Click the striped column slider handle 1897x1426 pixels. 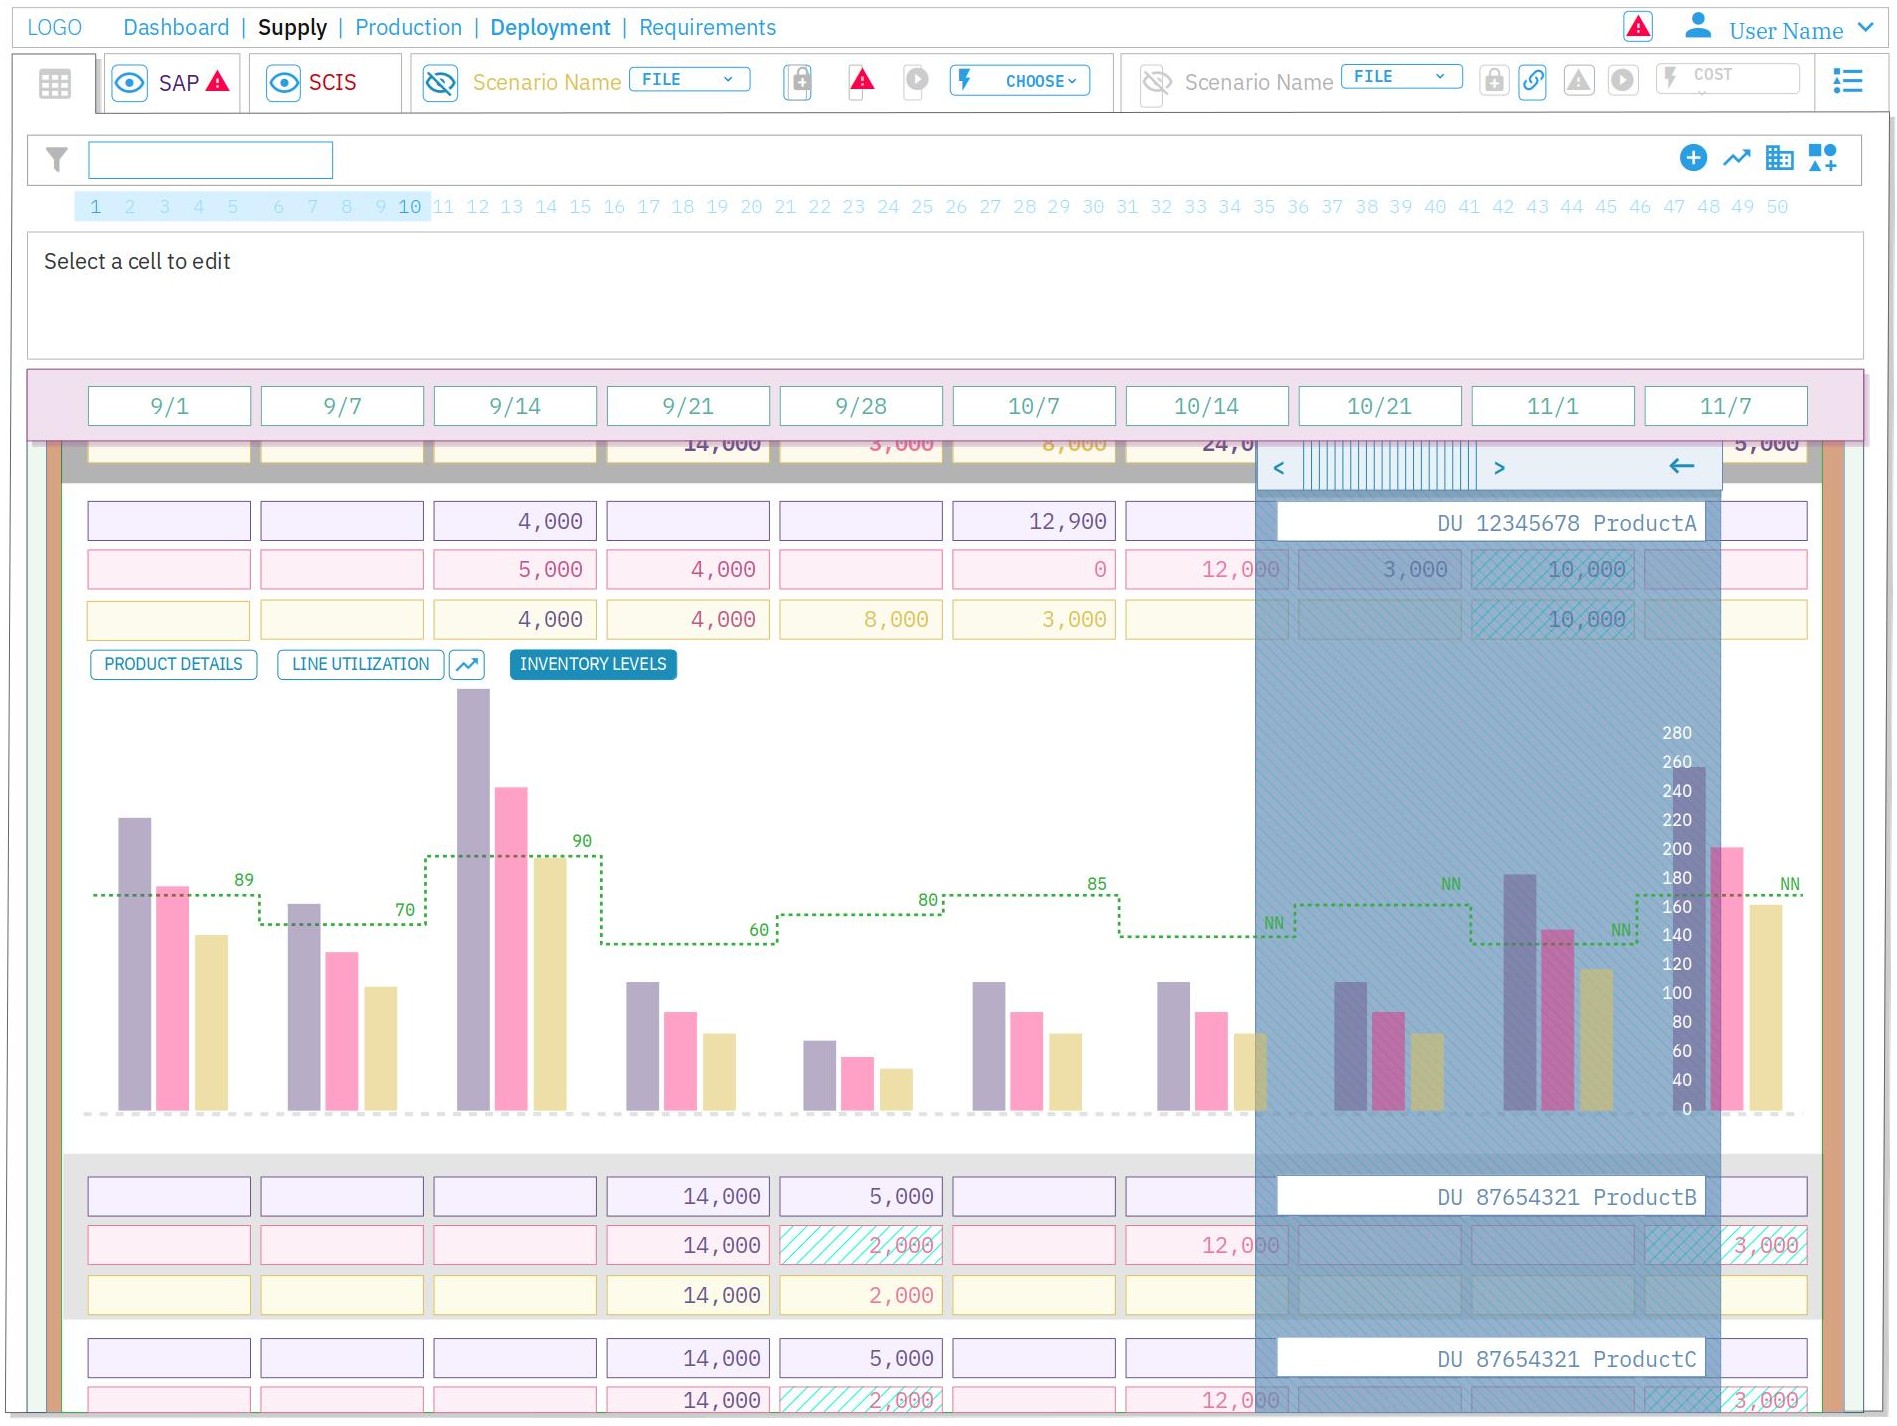coord(1388,467)
